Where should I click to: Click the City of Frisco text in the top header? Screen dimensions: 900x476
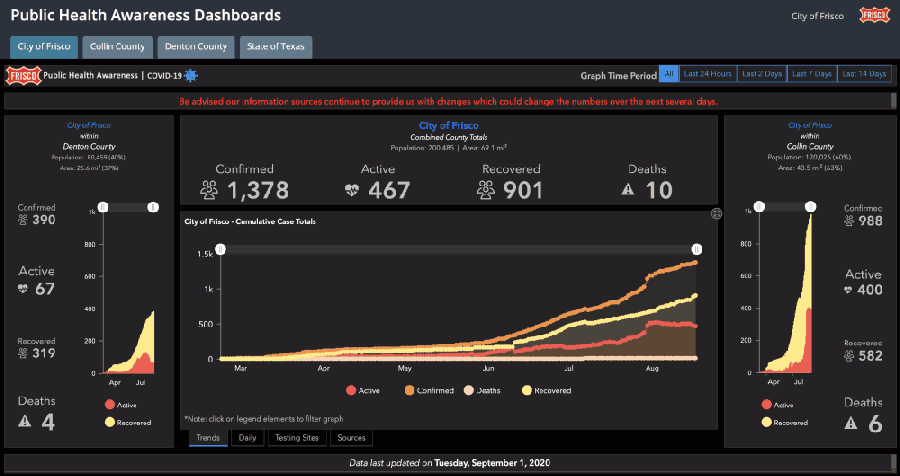point(817,16)
